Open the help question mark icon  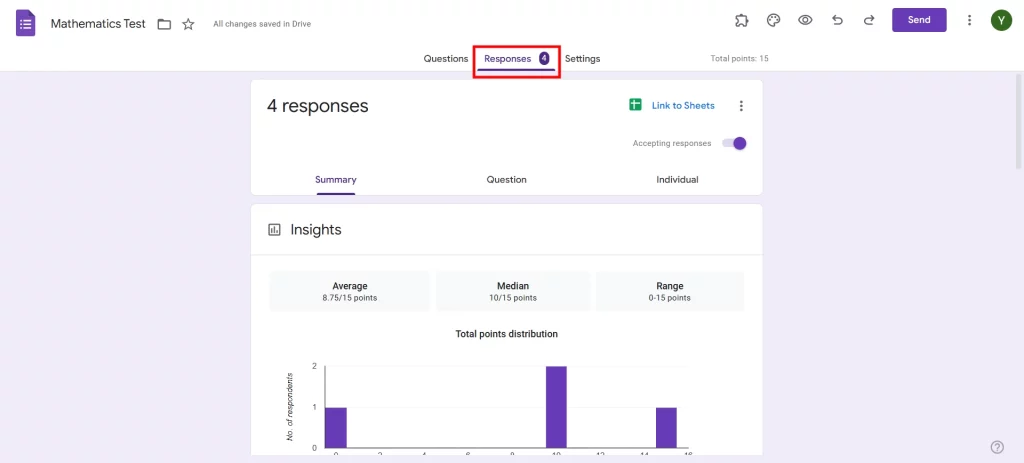pos(997,447)
